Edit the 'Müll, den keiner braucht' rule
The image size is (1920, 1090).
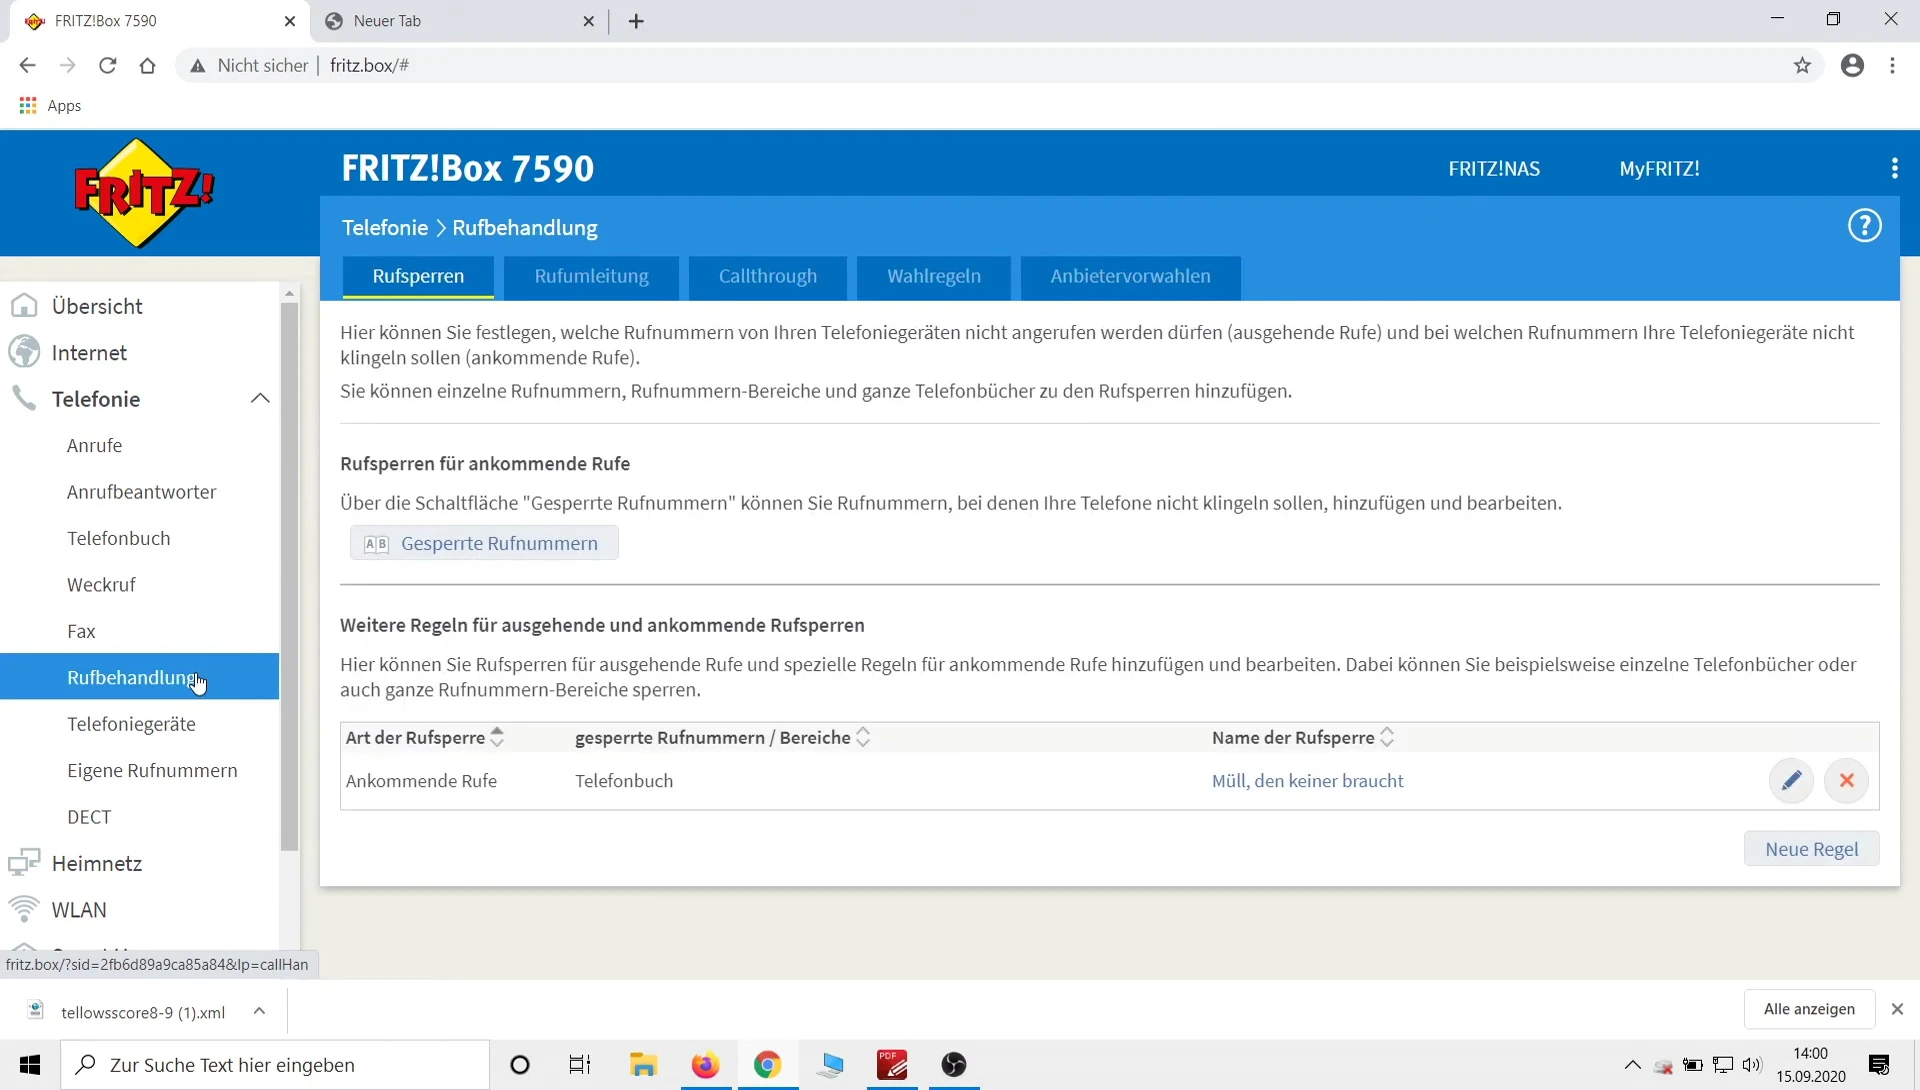pyautogui.click(x=1791, y=781)
